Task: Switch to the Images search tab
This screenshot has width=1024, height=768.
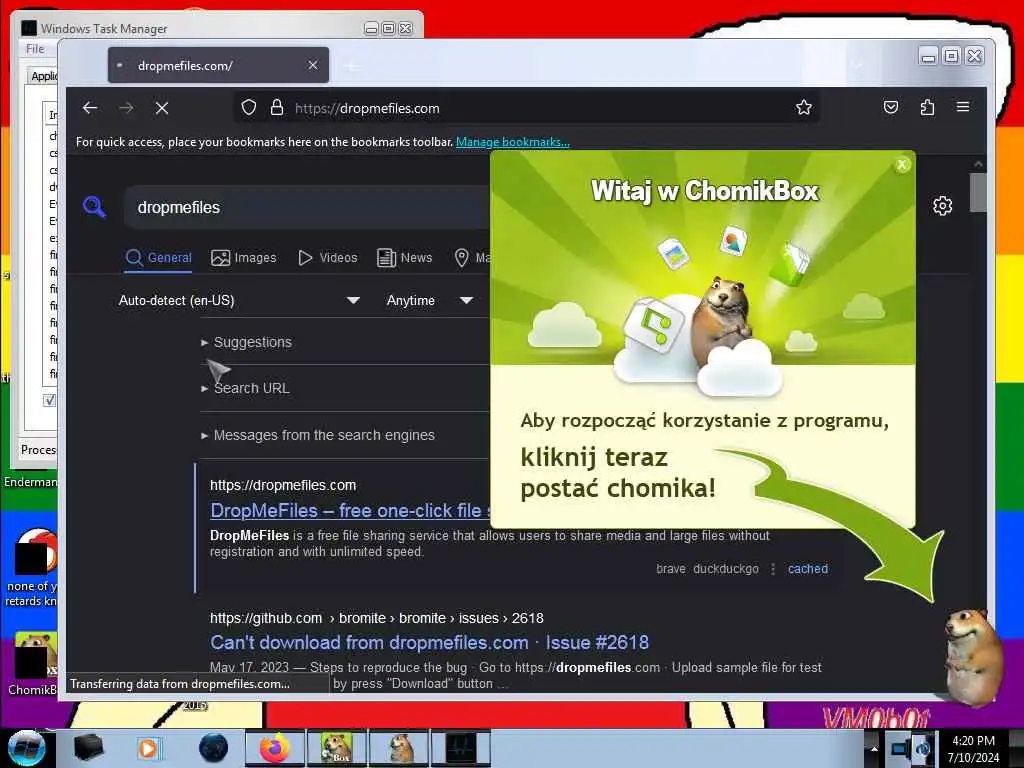Action: pyautogui.click(x=244, y=258)
